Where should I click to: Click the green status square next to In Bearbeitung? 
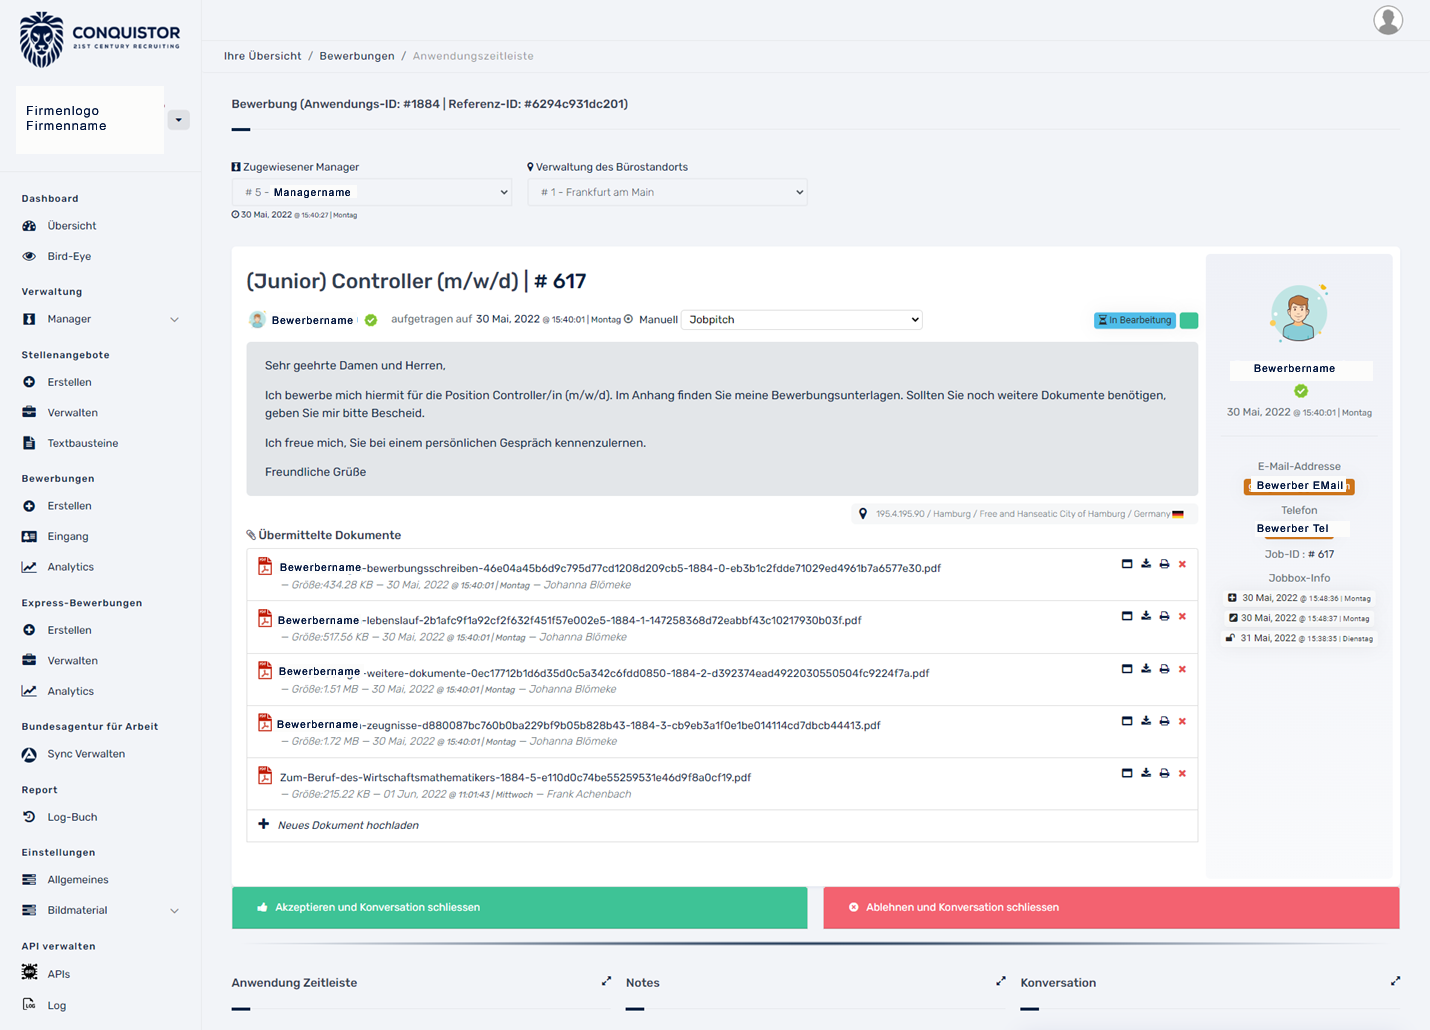click(1189, 320)
